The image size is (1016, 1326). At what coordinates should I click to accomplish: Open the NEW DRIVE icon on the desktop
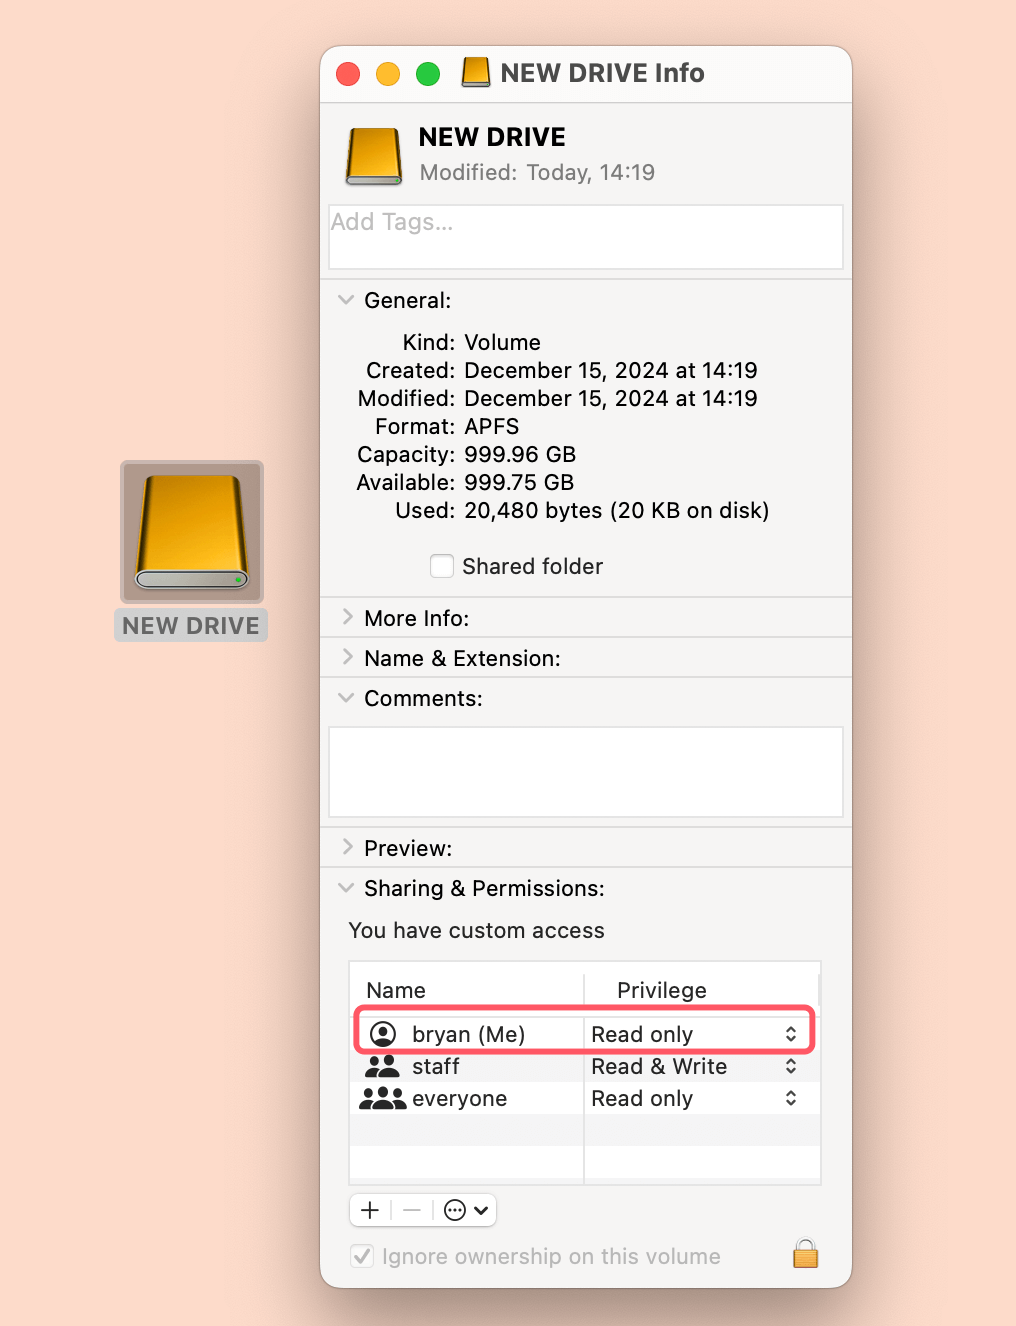(x=191, y=531)
